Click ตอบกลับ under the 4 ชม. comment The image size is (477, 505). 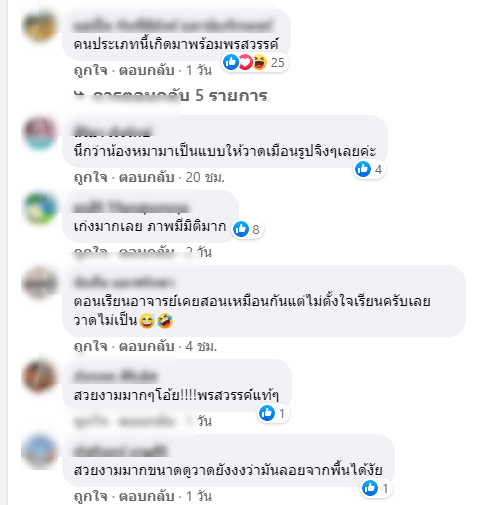tap(147, 346)
